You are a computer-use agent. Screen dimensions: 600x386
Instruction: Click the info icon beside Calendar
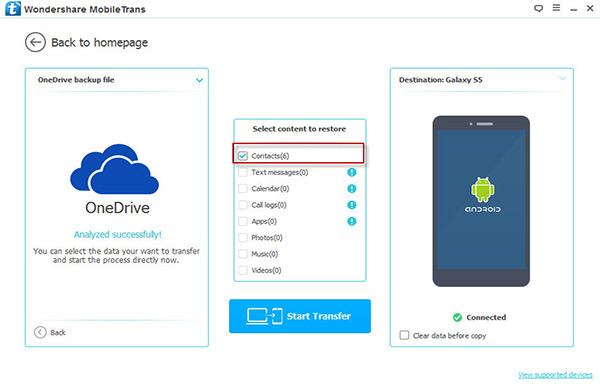352,189
